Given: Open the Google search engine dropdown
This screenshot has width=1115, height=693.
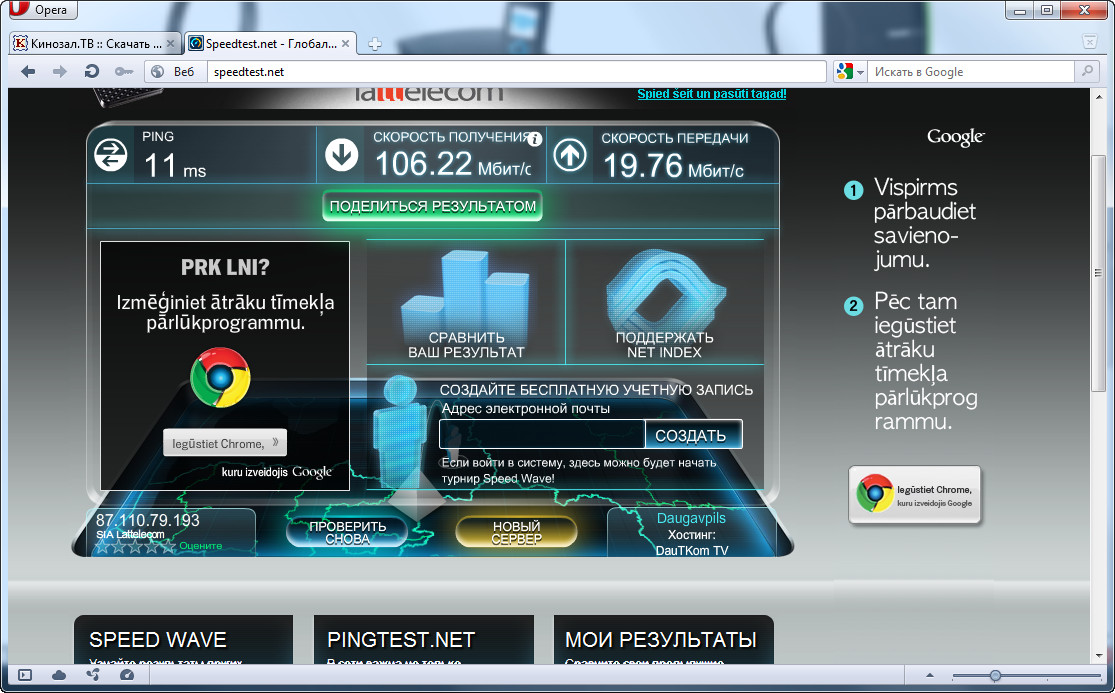Looking at the screenshot, I should pyautogui.click(x=850, y=72).
